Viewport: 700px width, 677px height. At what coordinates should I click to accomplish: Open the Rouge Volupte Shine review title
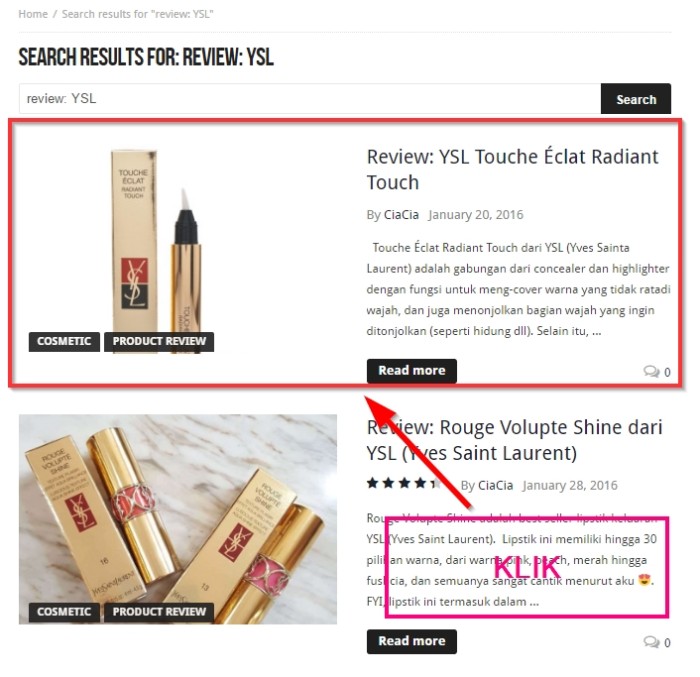[514, 440]
